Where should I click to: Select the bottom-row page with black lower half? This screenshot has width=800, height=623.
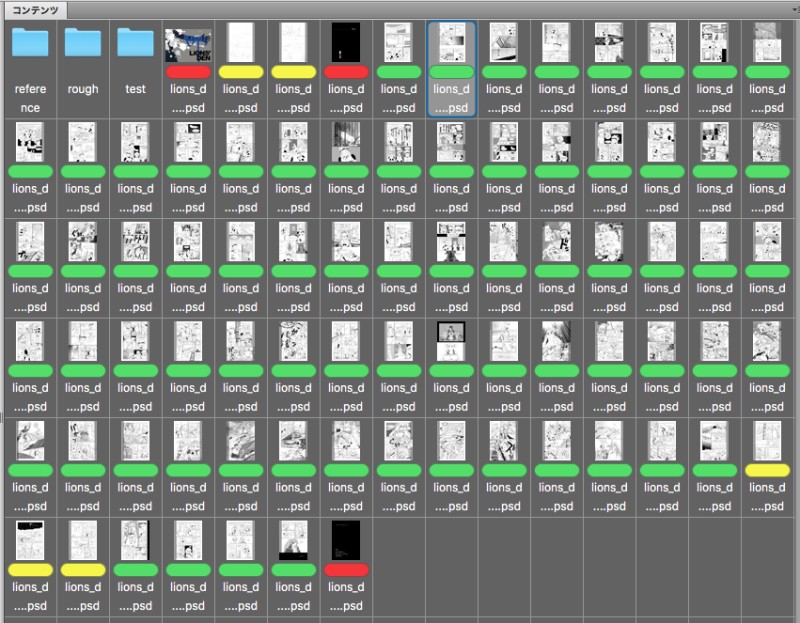[293, 540]
